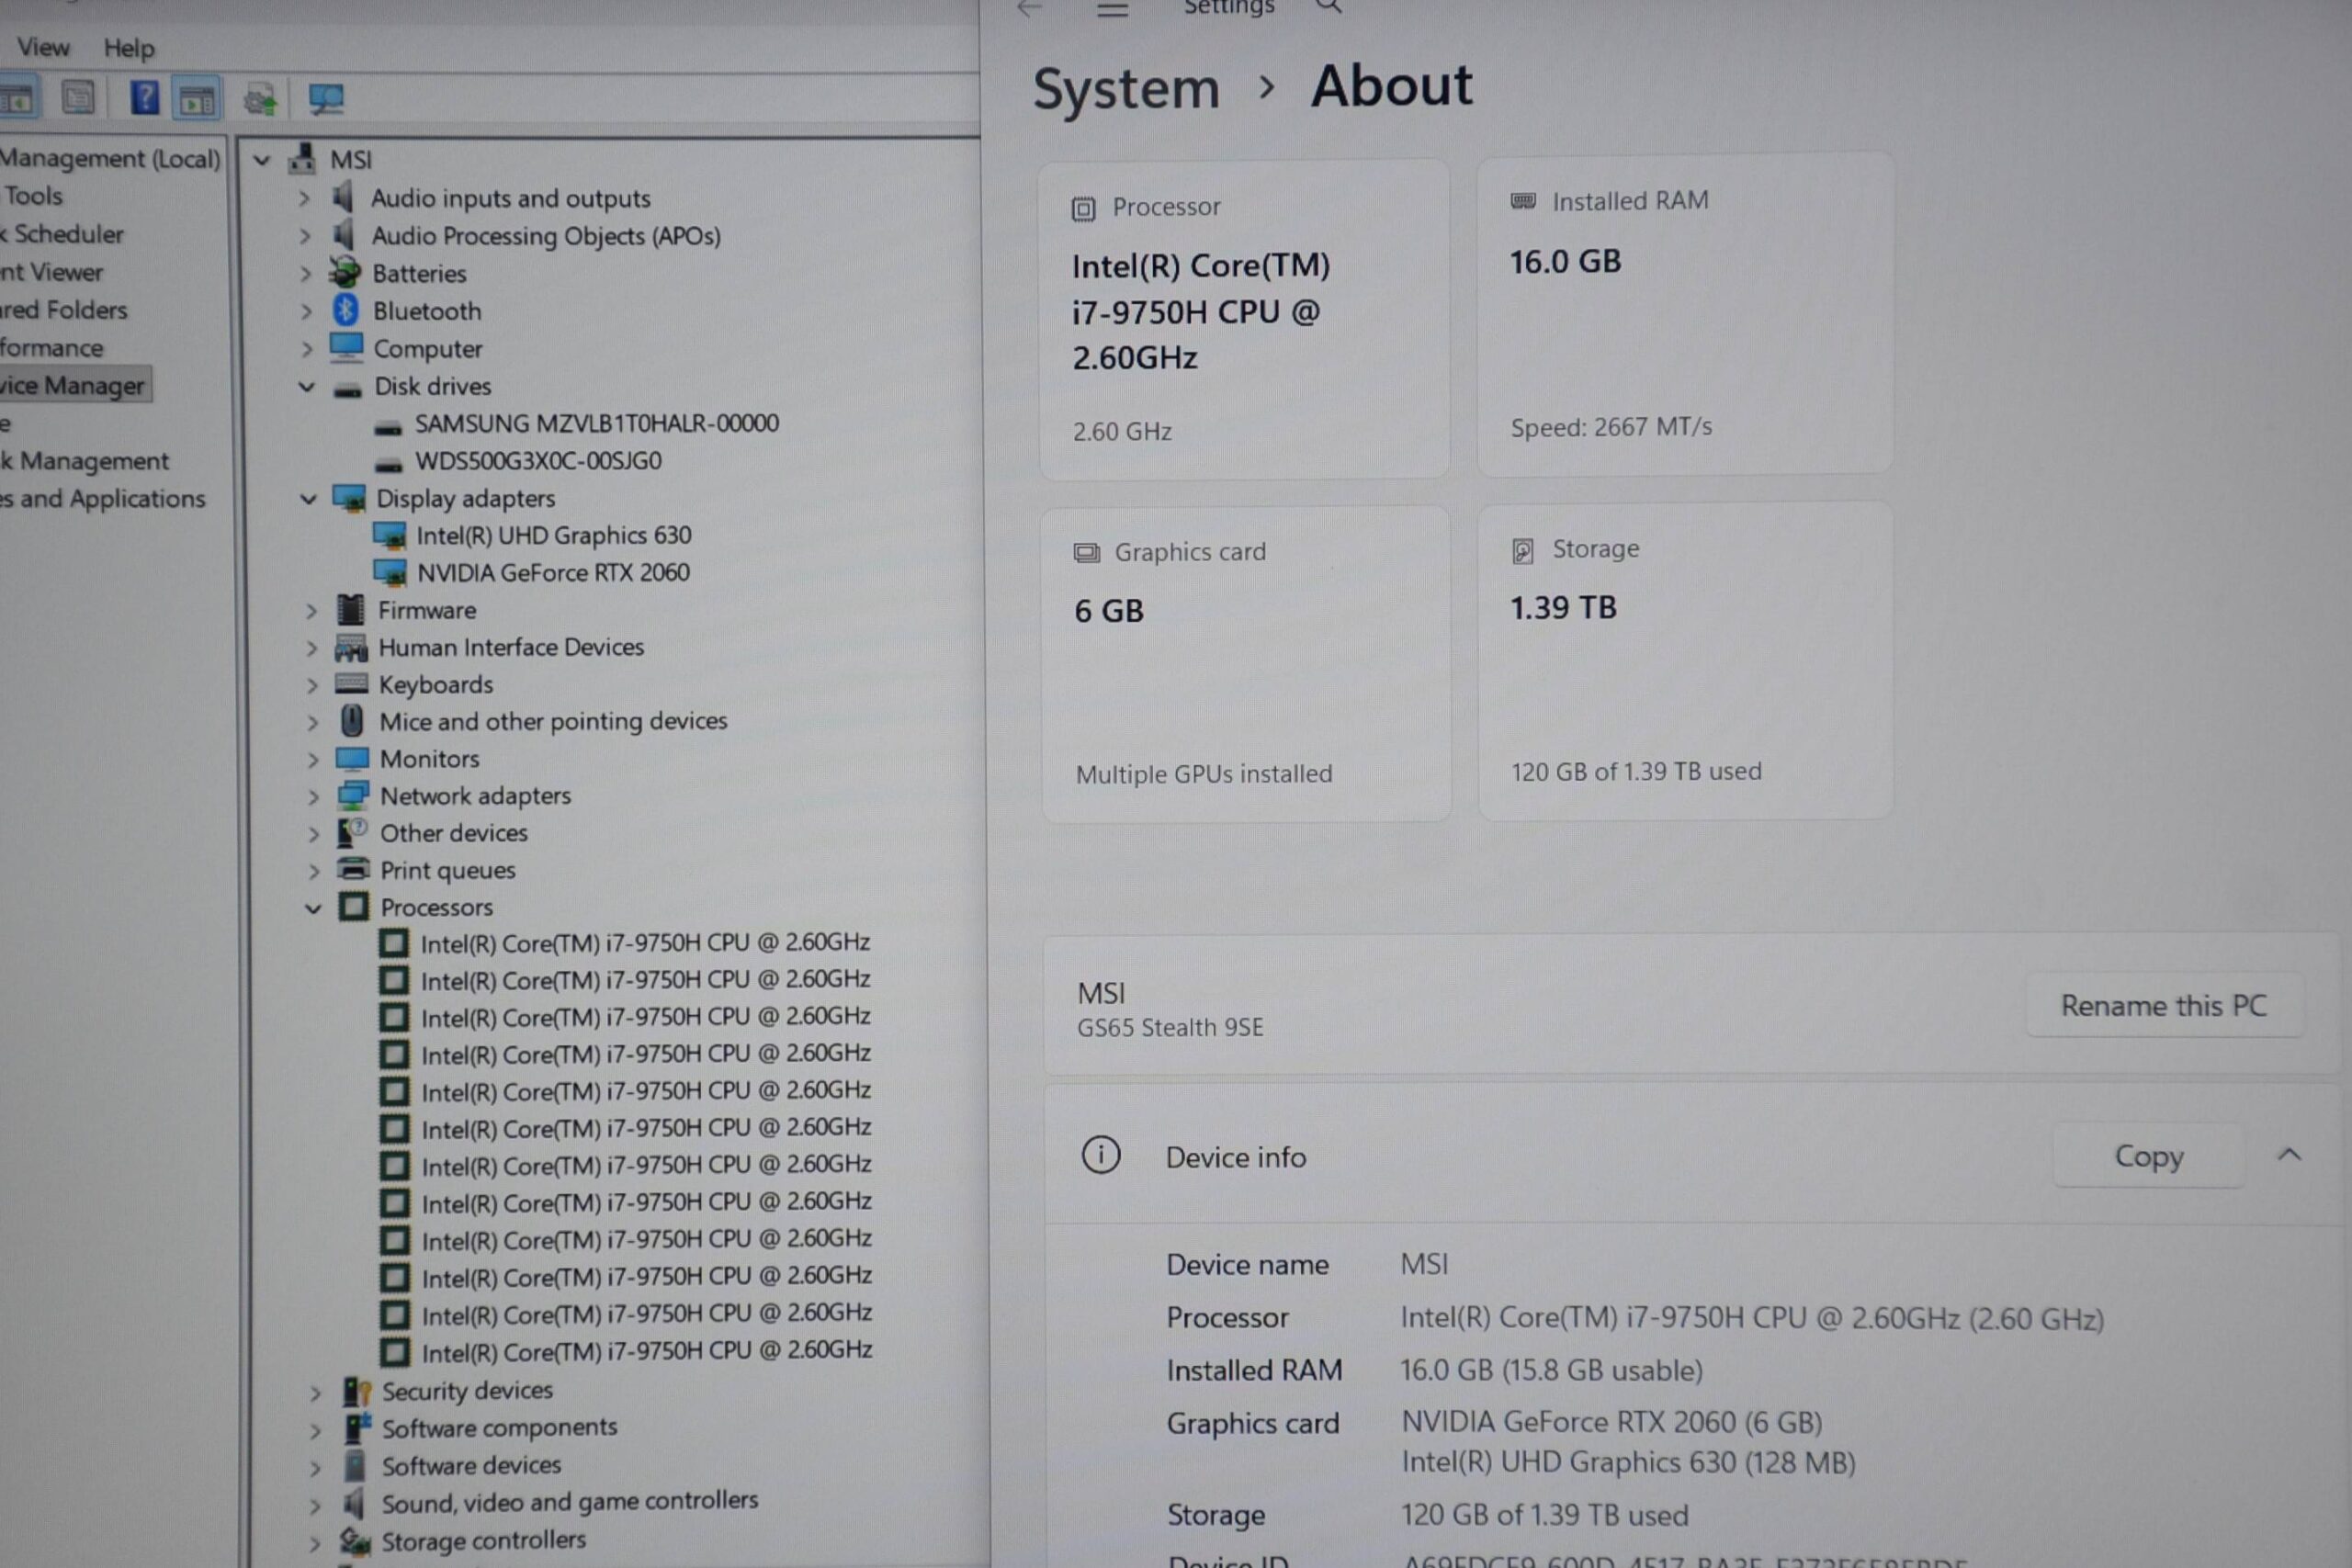2352x1568 pixels.
Task: Collapse the Processors category
Action: tap(313, 908)
